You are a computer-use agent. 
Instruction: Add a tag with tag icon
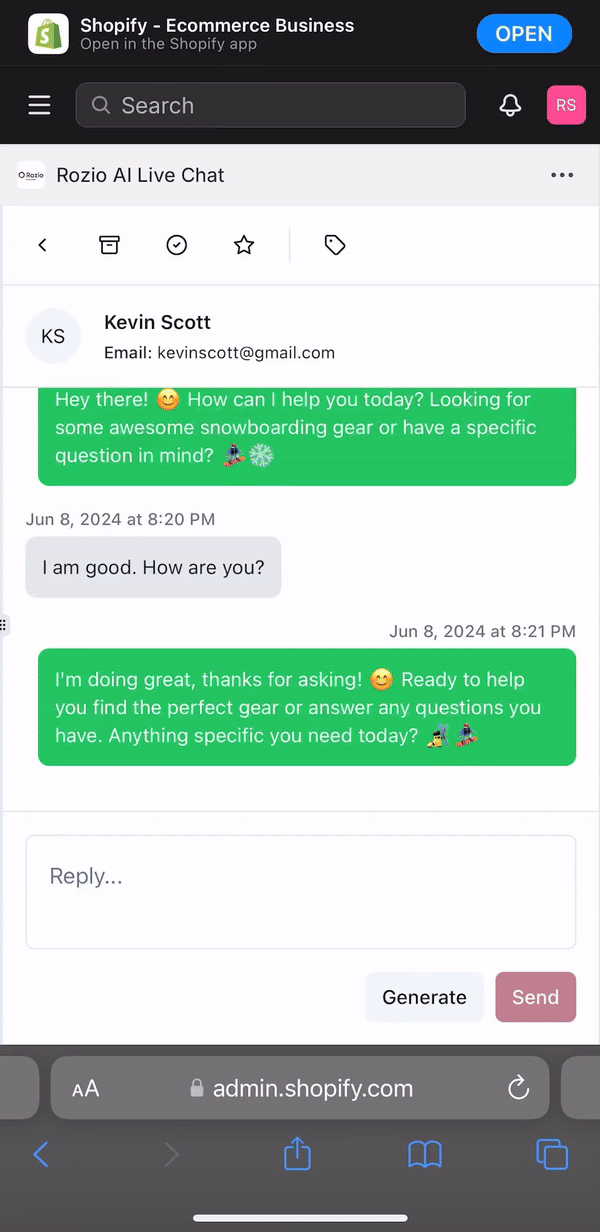click(335, 245)
